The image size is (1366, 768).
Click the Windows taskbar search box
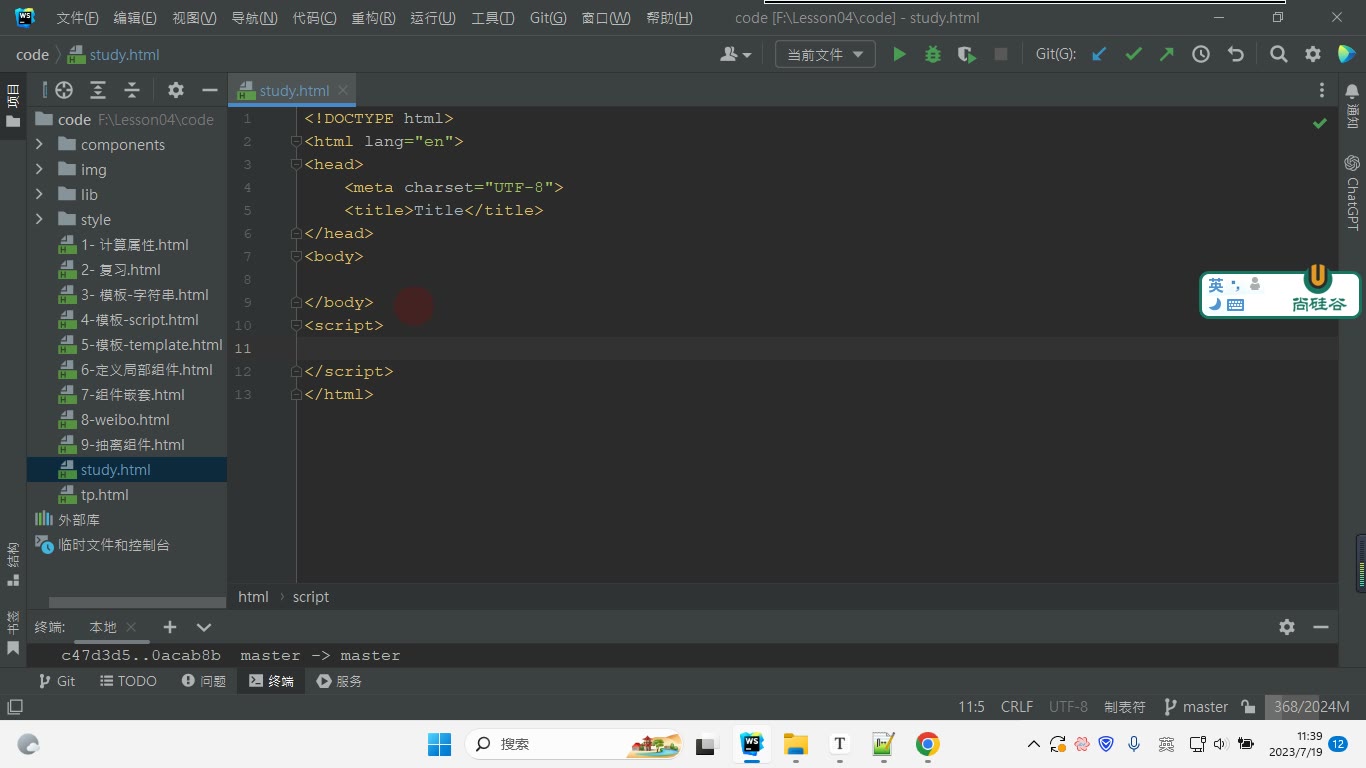coord(574,744)
